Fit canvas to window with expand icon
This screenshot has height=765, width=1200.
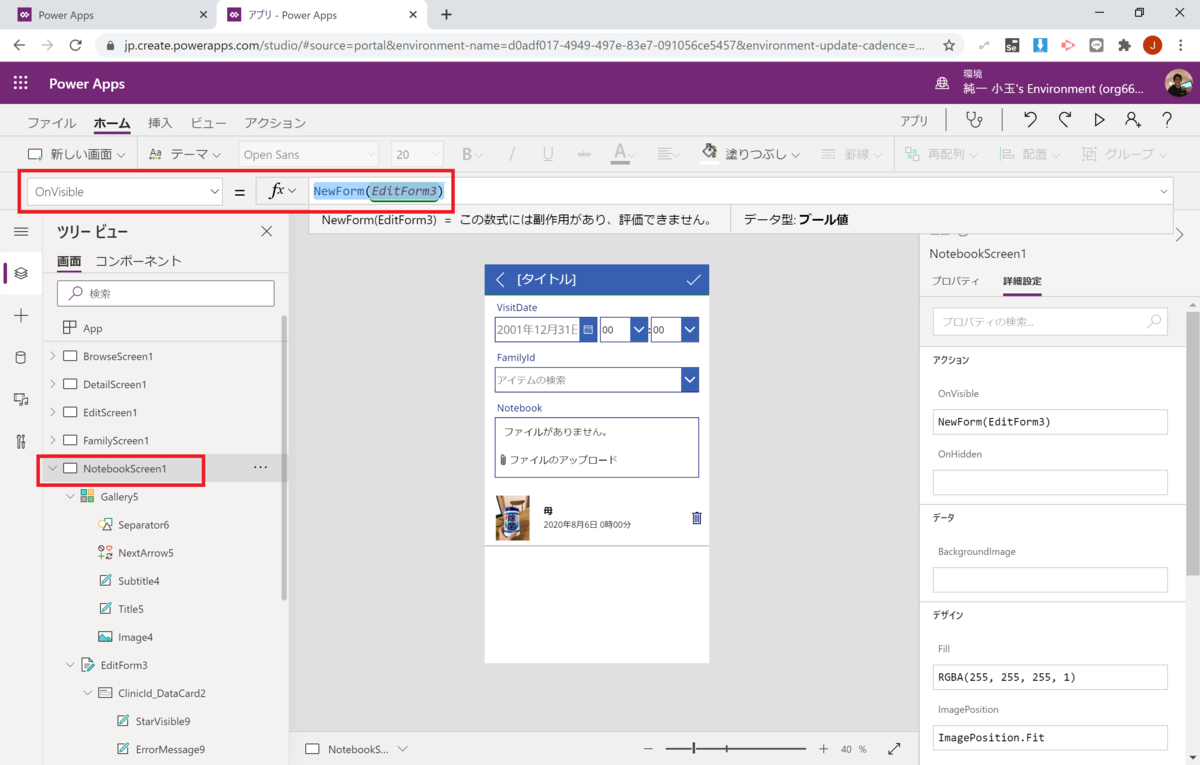(x=894, y=749)
